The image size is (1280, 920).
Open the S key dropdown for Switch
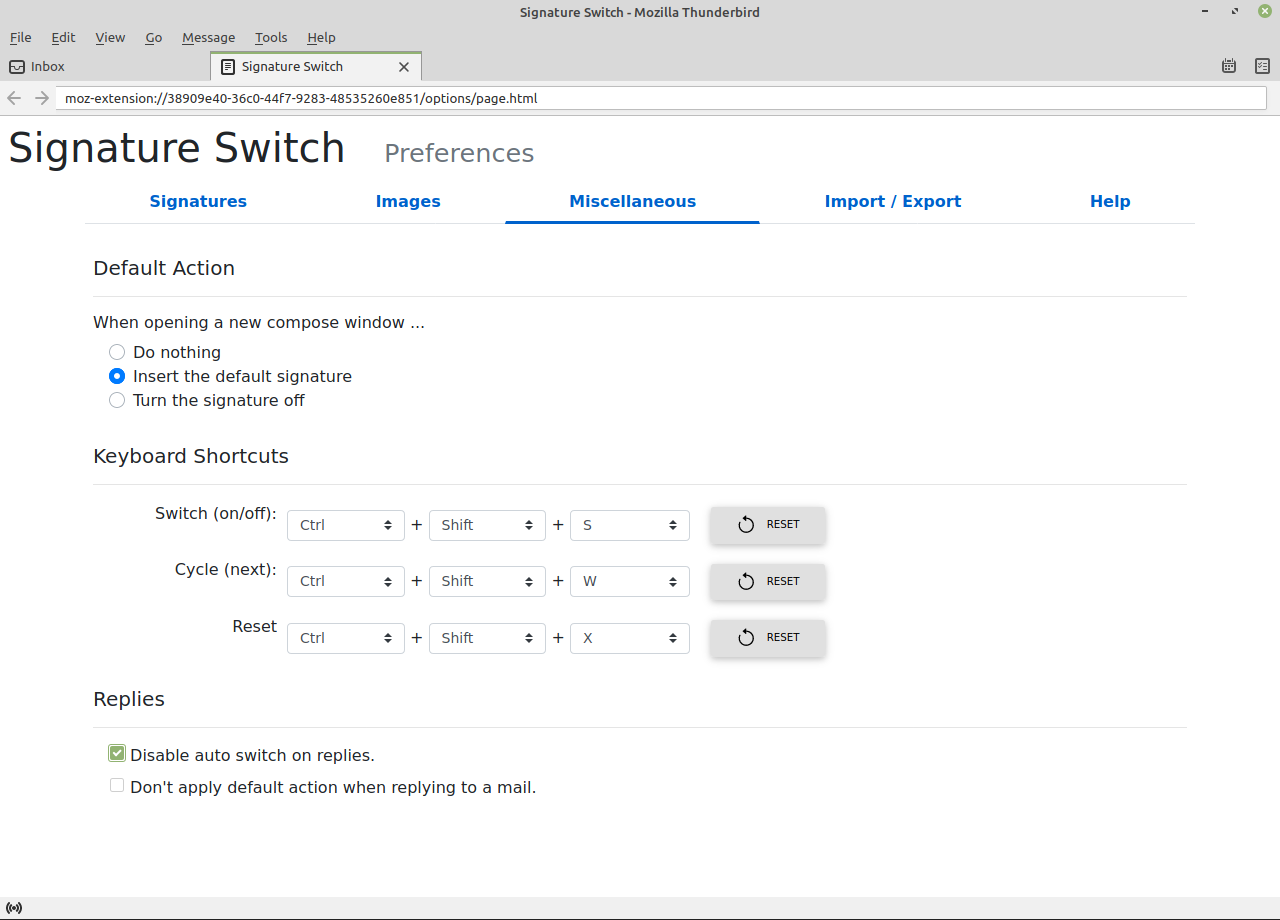tap(630, 525)
